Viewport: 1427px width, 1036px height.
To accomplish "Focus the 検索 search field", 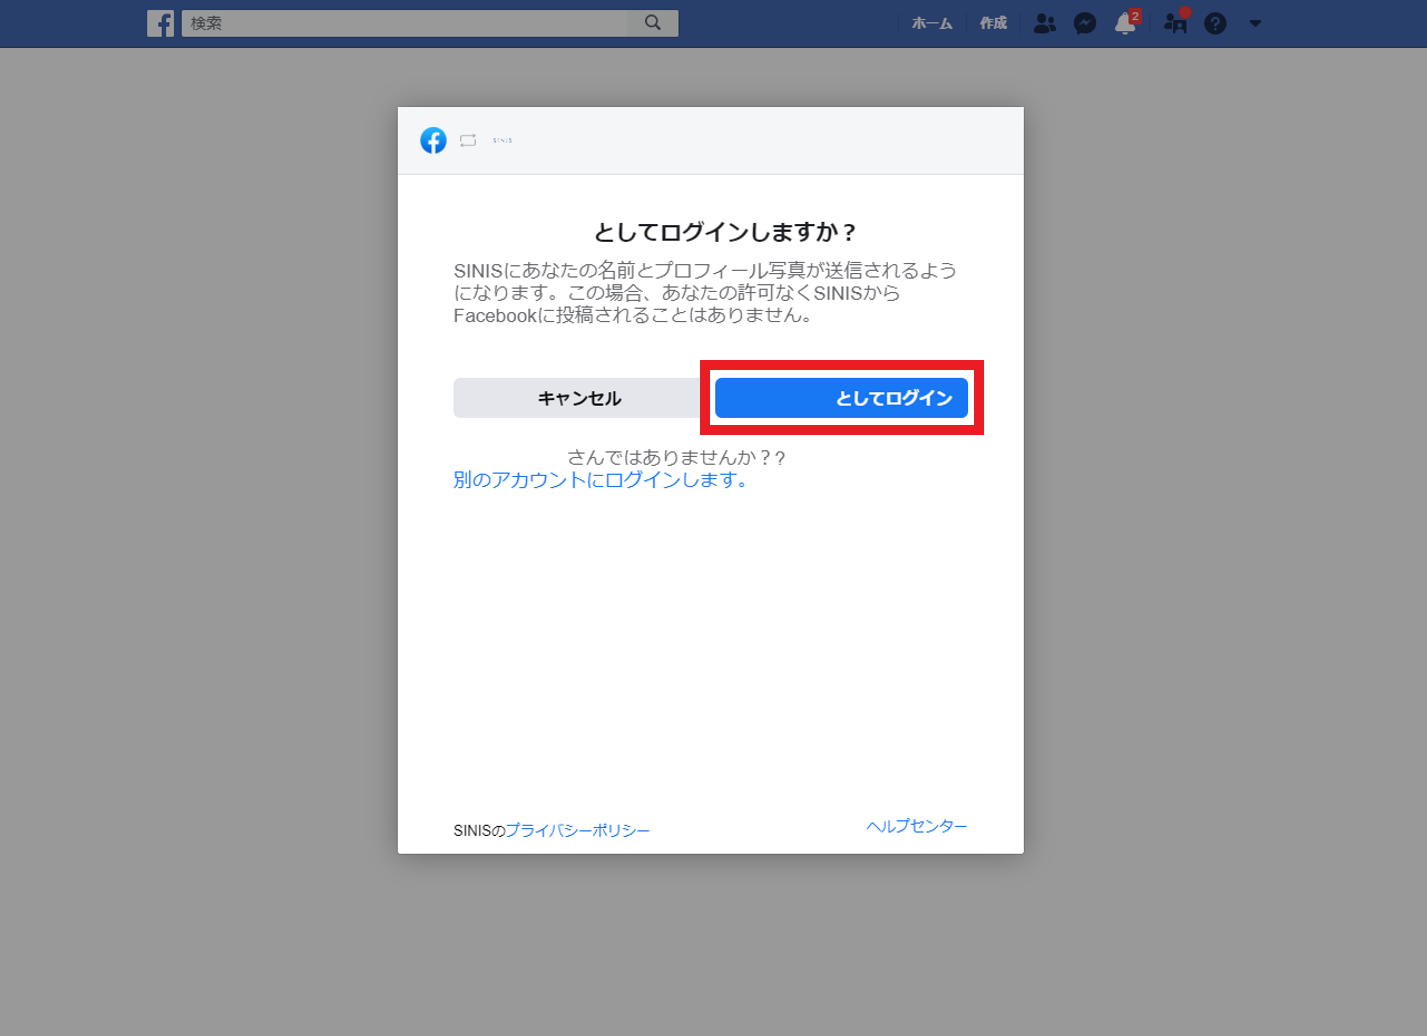I will coord(404,23).
